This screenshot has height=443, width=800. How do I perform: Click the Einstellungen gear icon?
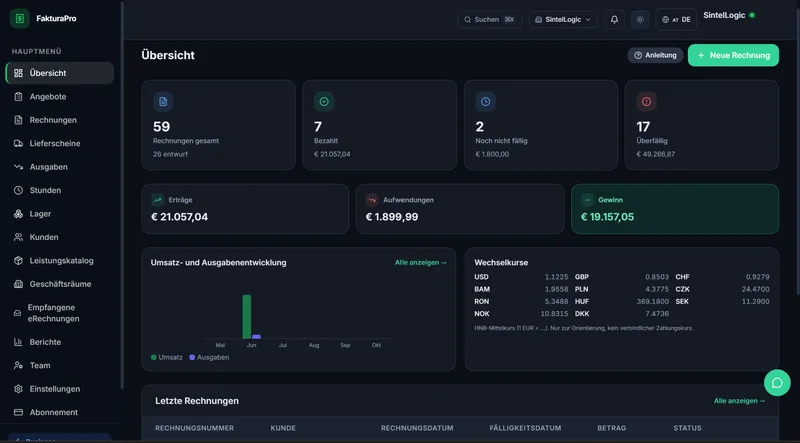point(18,389)
